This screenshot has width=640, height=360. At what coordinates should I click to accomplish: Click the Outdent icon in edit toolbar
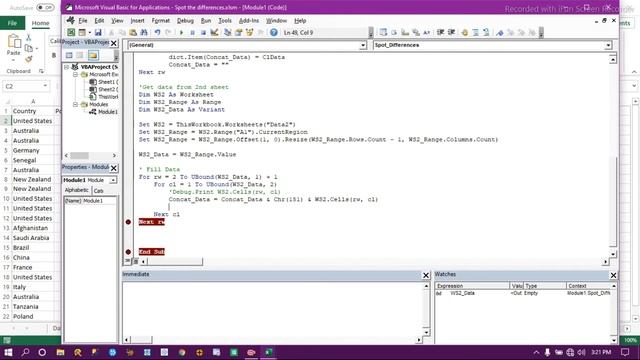coord(451,32)
